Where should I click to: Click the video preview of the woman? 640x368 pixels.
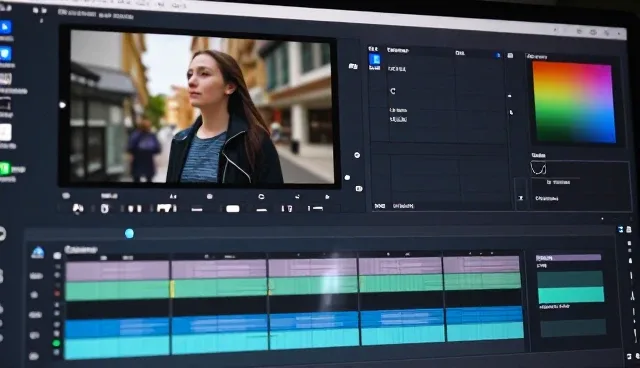(202, 108)
